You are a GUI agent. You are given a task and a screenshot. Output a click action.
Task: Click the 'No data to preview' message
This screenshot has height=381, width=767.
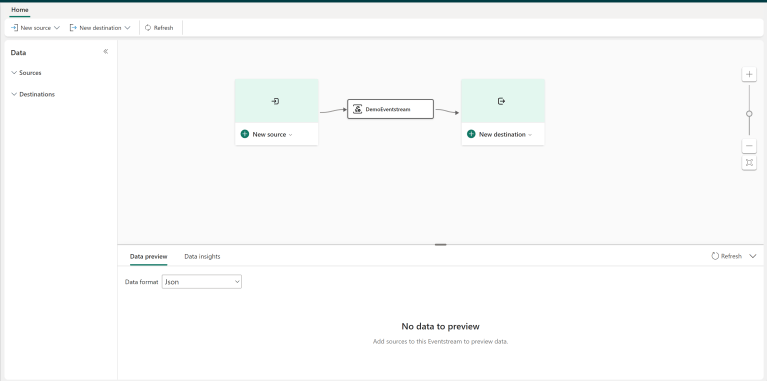tap(440, 326)
